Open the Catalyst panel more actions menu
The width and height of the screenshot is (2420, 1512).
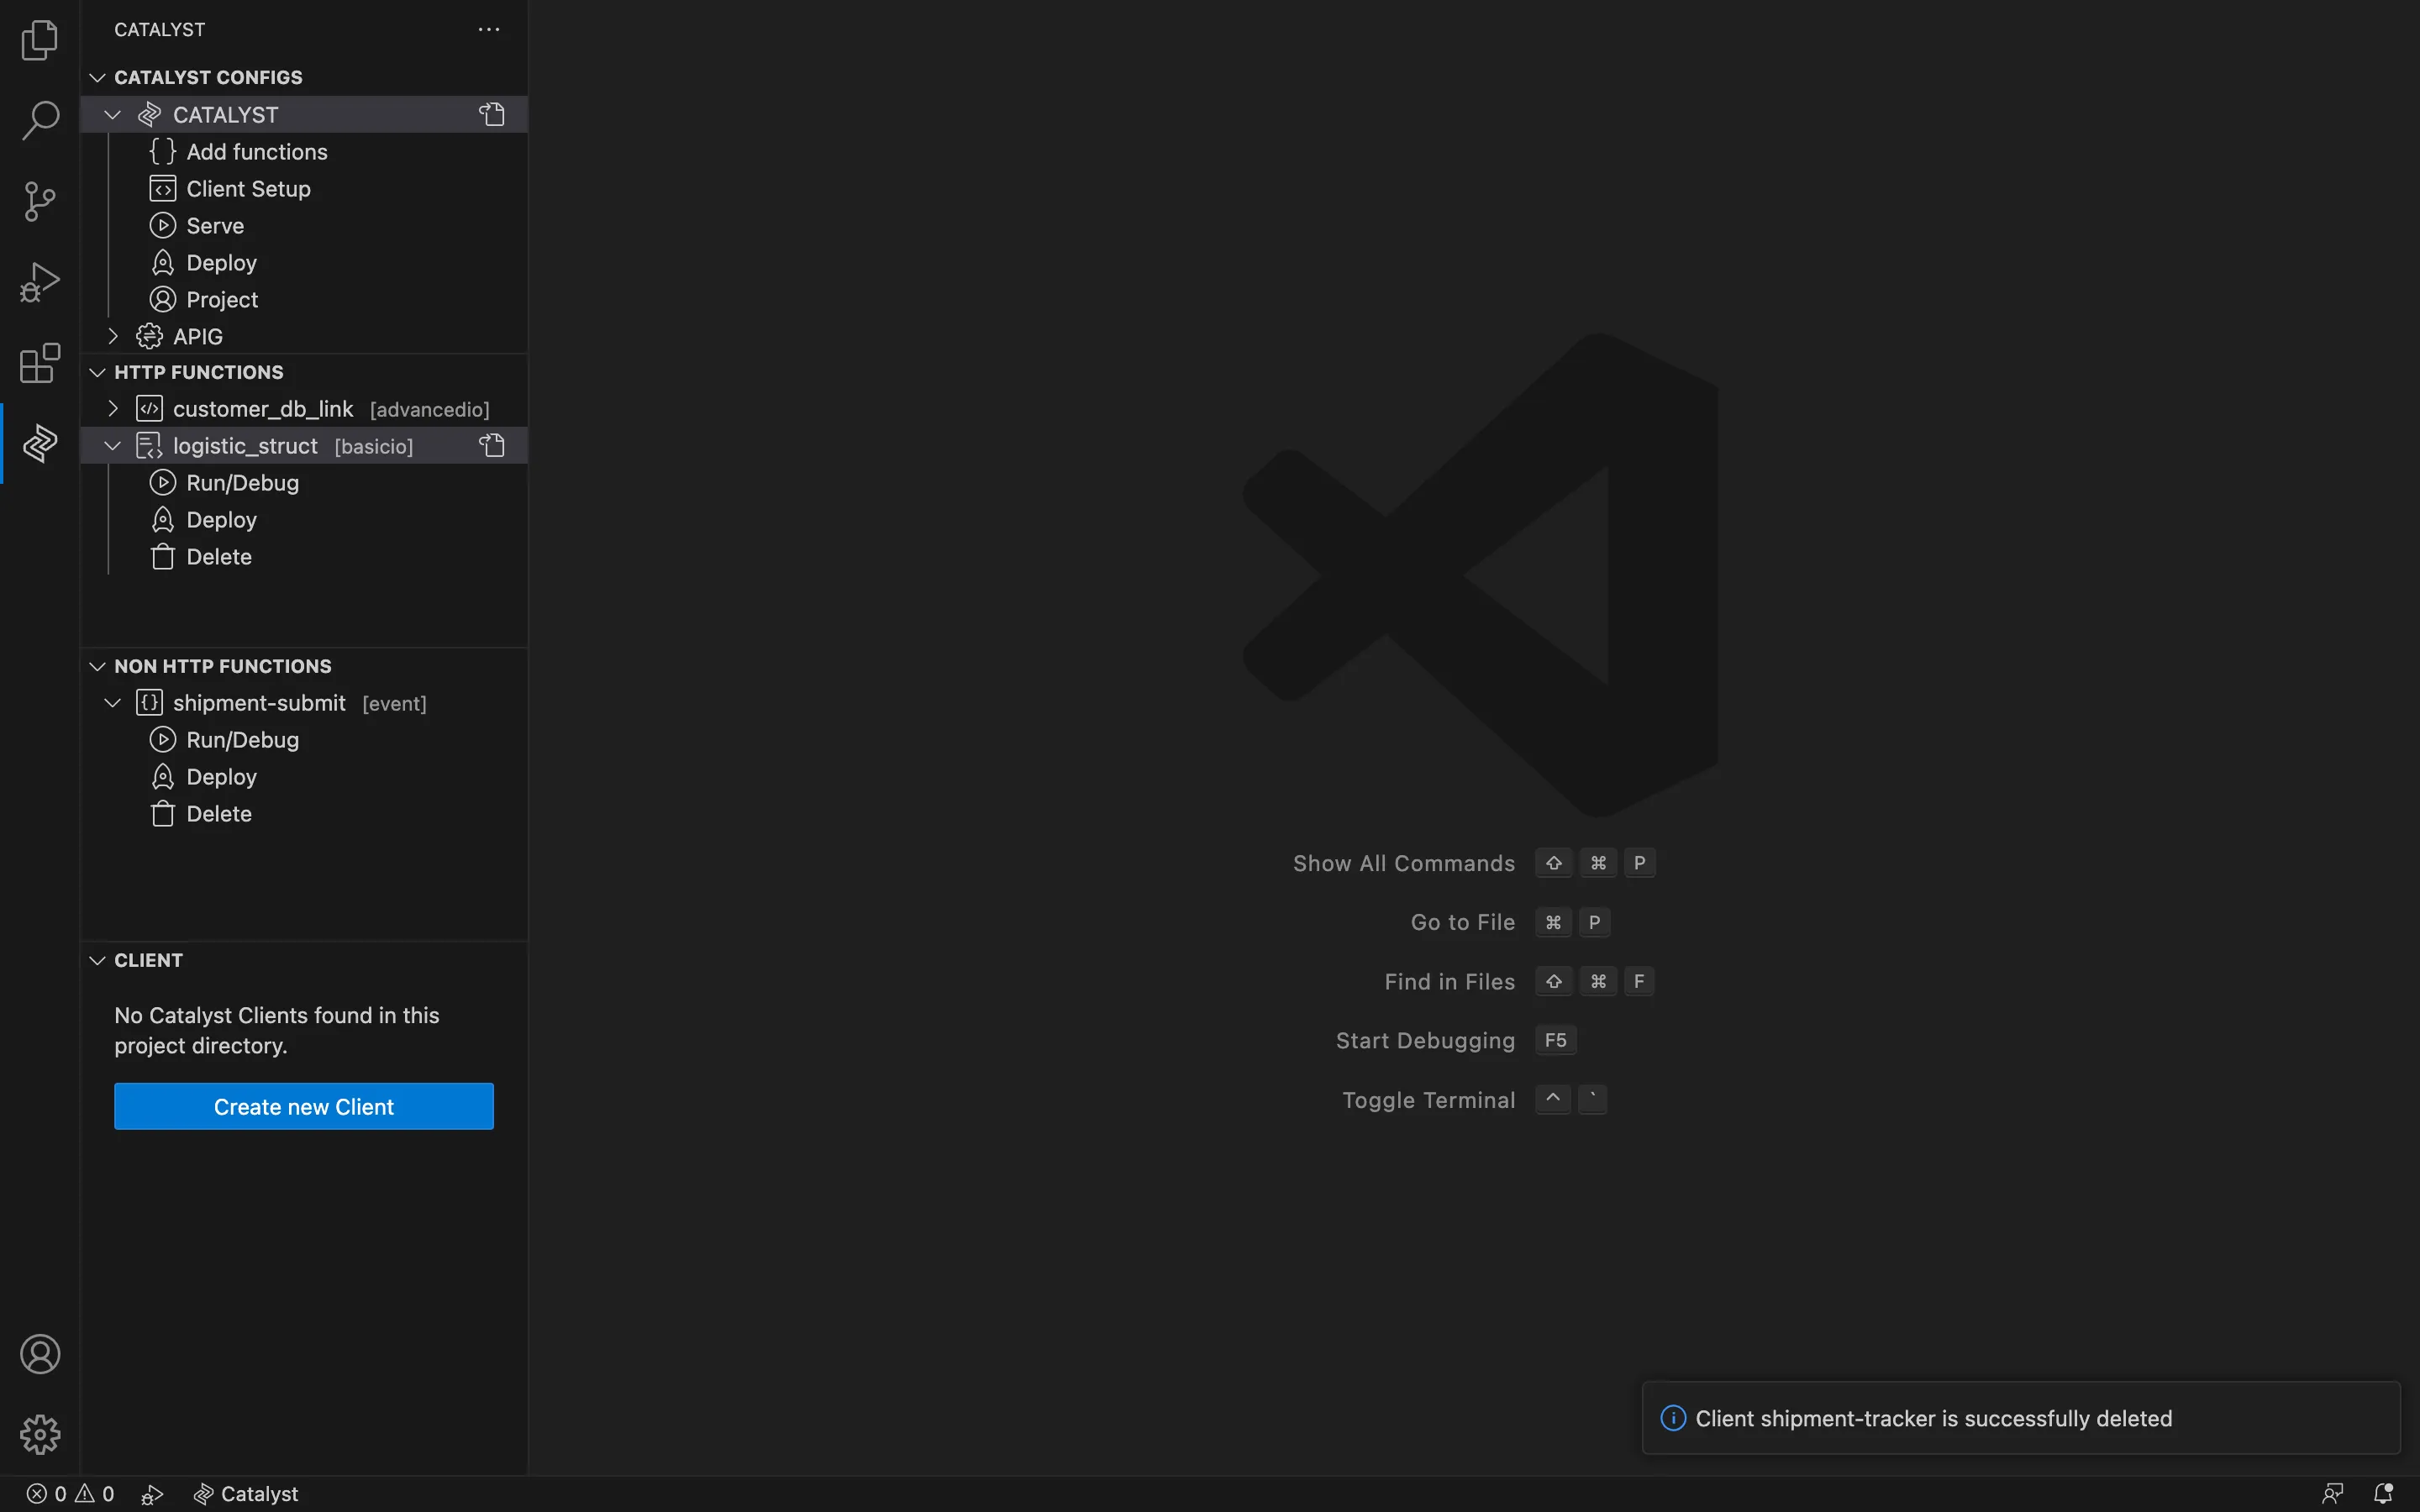point(488,29)
